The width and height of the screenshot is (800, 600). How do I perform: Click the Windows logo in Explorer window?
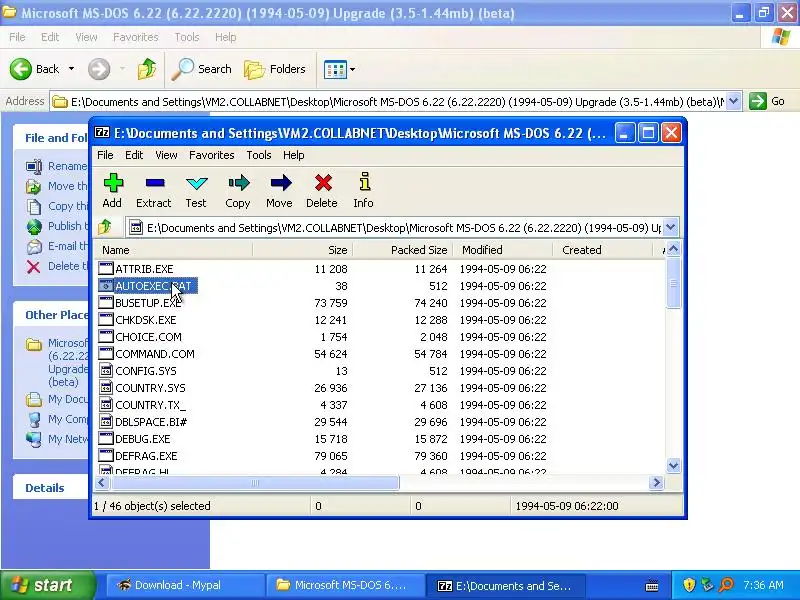[x=781, y=37]
